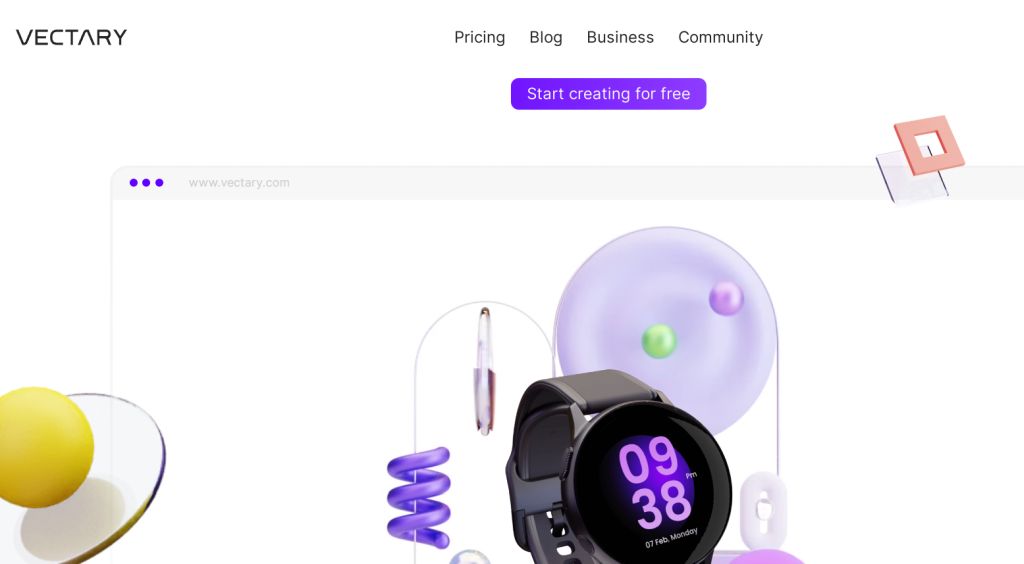Click the glass capsule pendant object
The width and height of the screenshot is (1024, 564).
click(x=484, y=371)
